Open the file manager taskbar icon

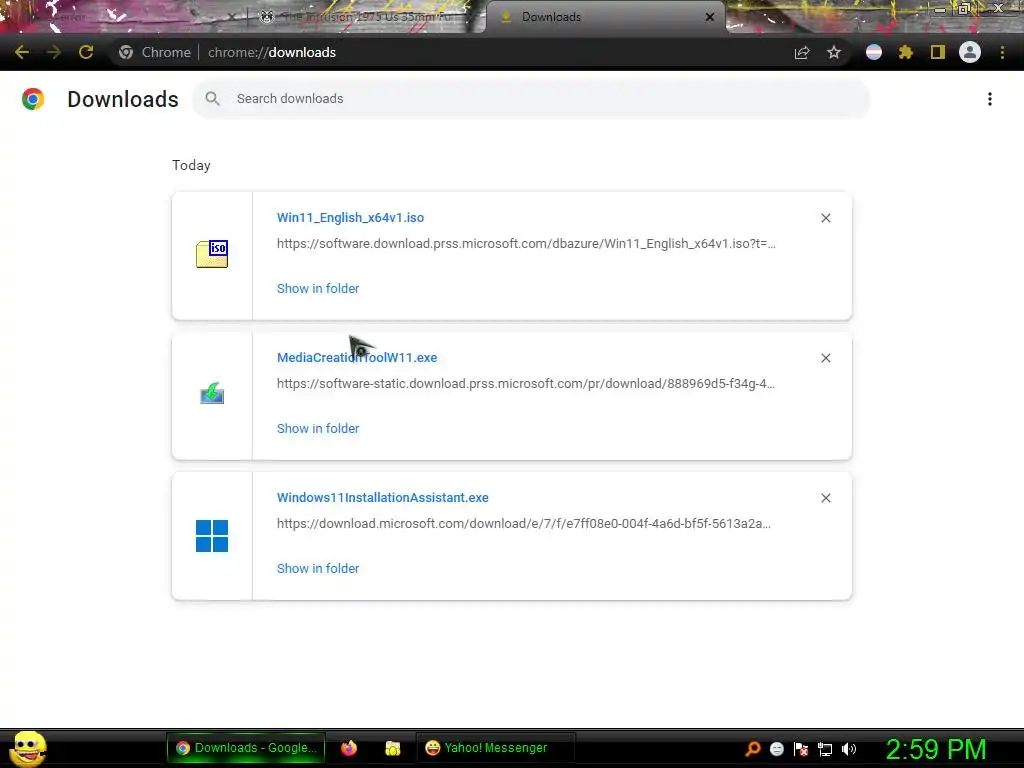(392, 748)
